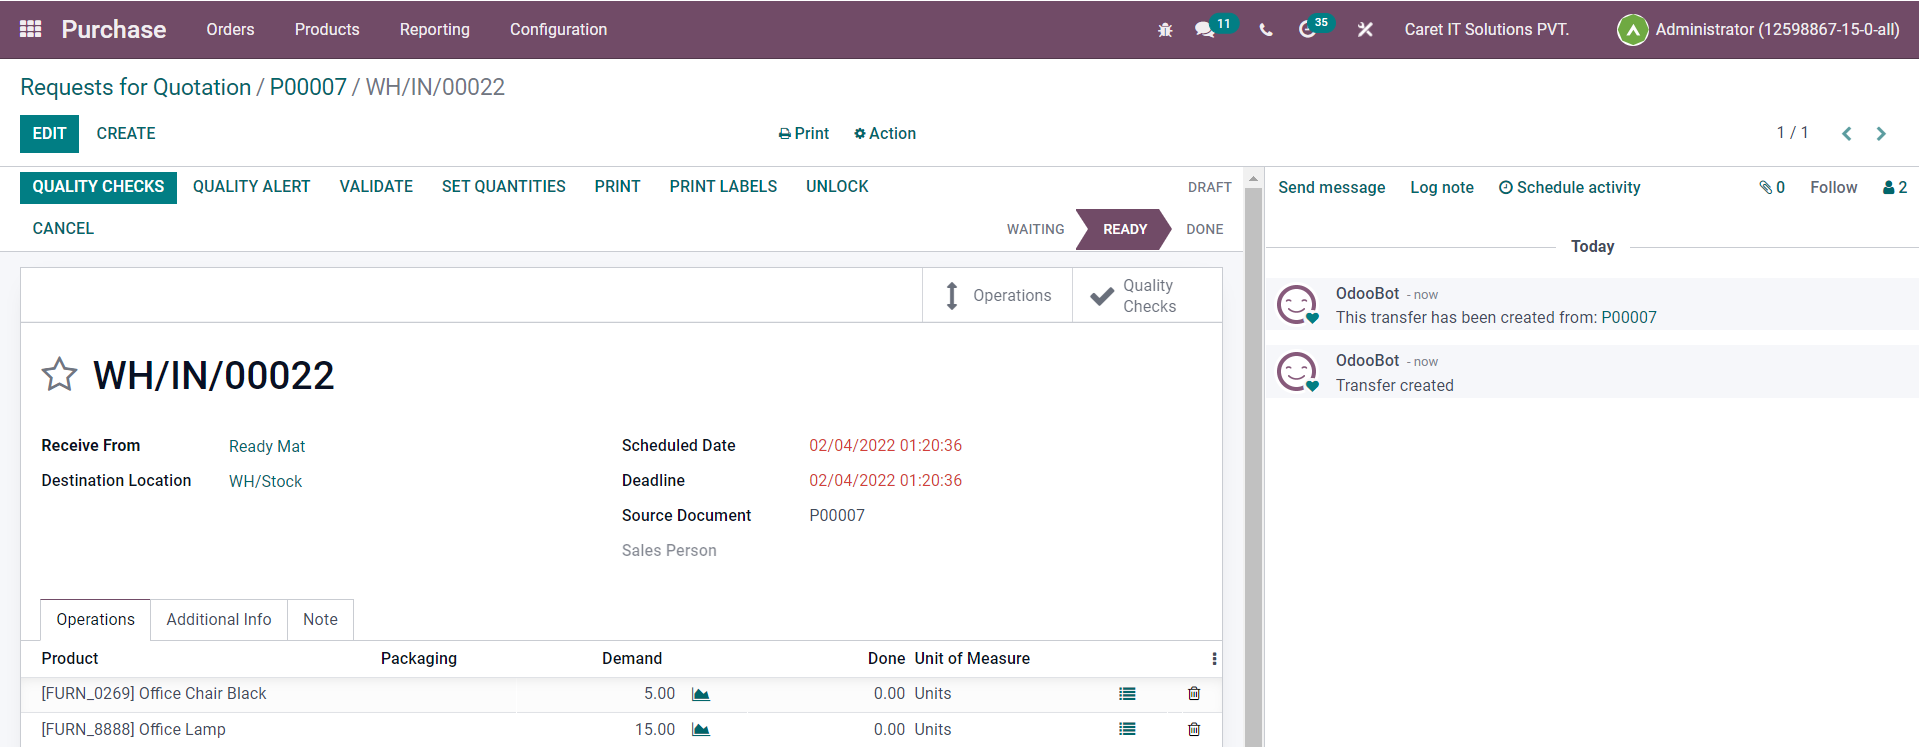This screenshot has height=747, width=1919.
Task: Open the activities clock icon
Action: [x=1308, y=30]
